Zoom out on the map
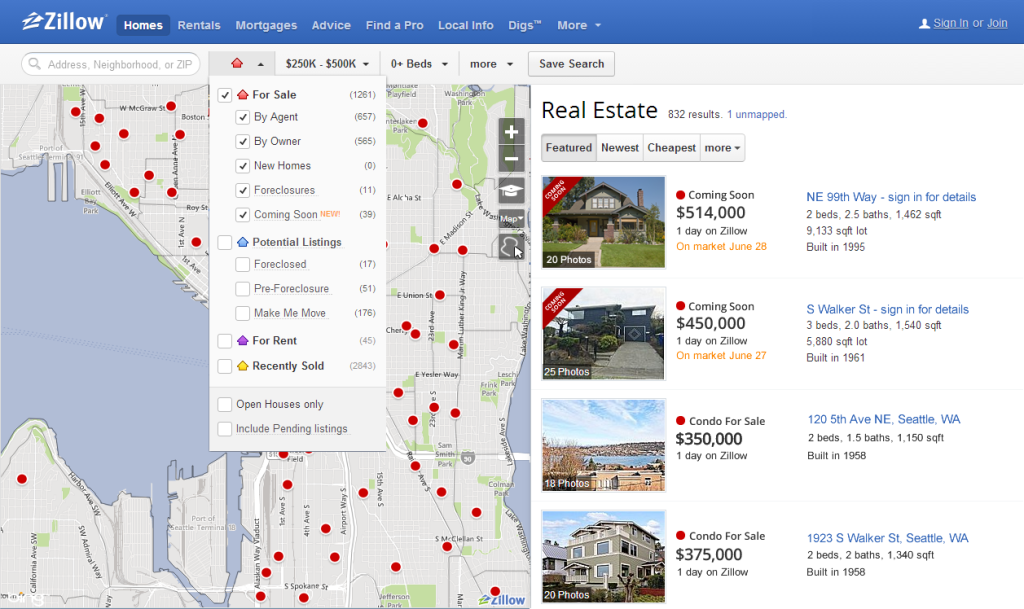1024x609 pixels. 511,159
